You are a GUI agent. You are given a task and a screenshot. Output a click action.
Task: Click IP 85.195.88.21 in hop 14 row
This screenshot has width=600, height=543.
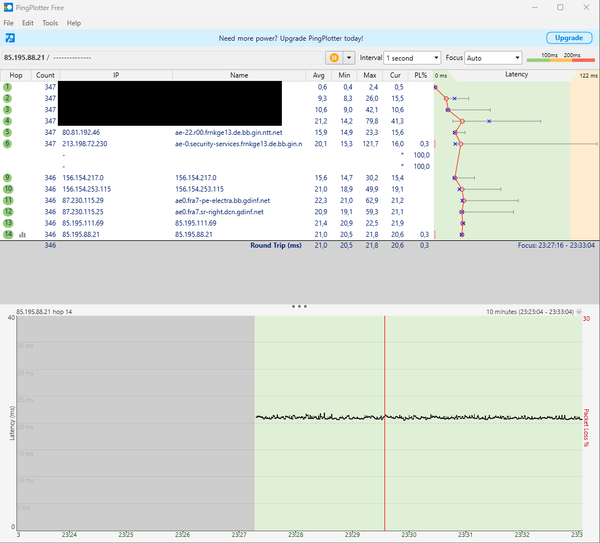pos(81,234)
